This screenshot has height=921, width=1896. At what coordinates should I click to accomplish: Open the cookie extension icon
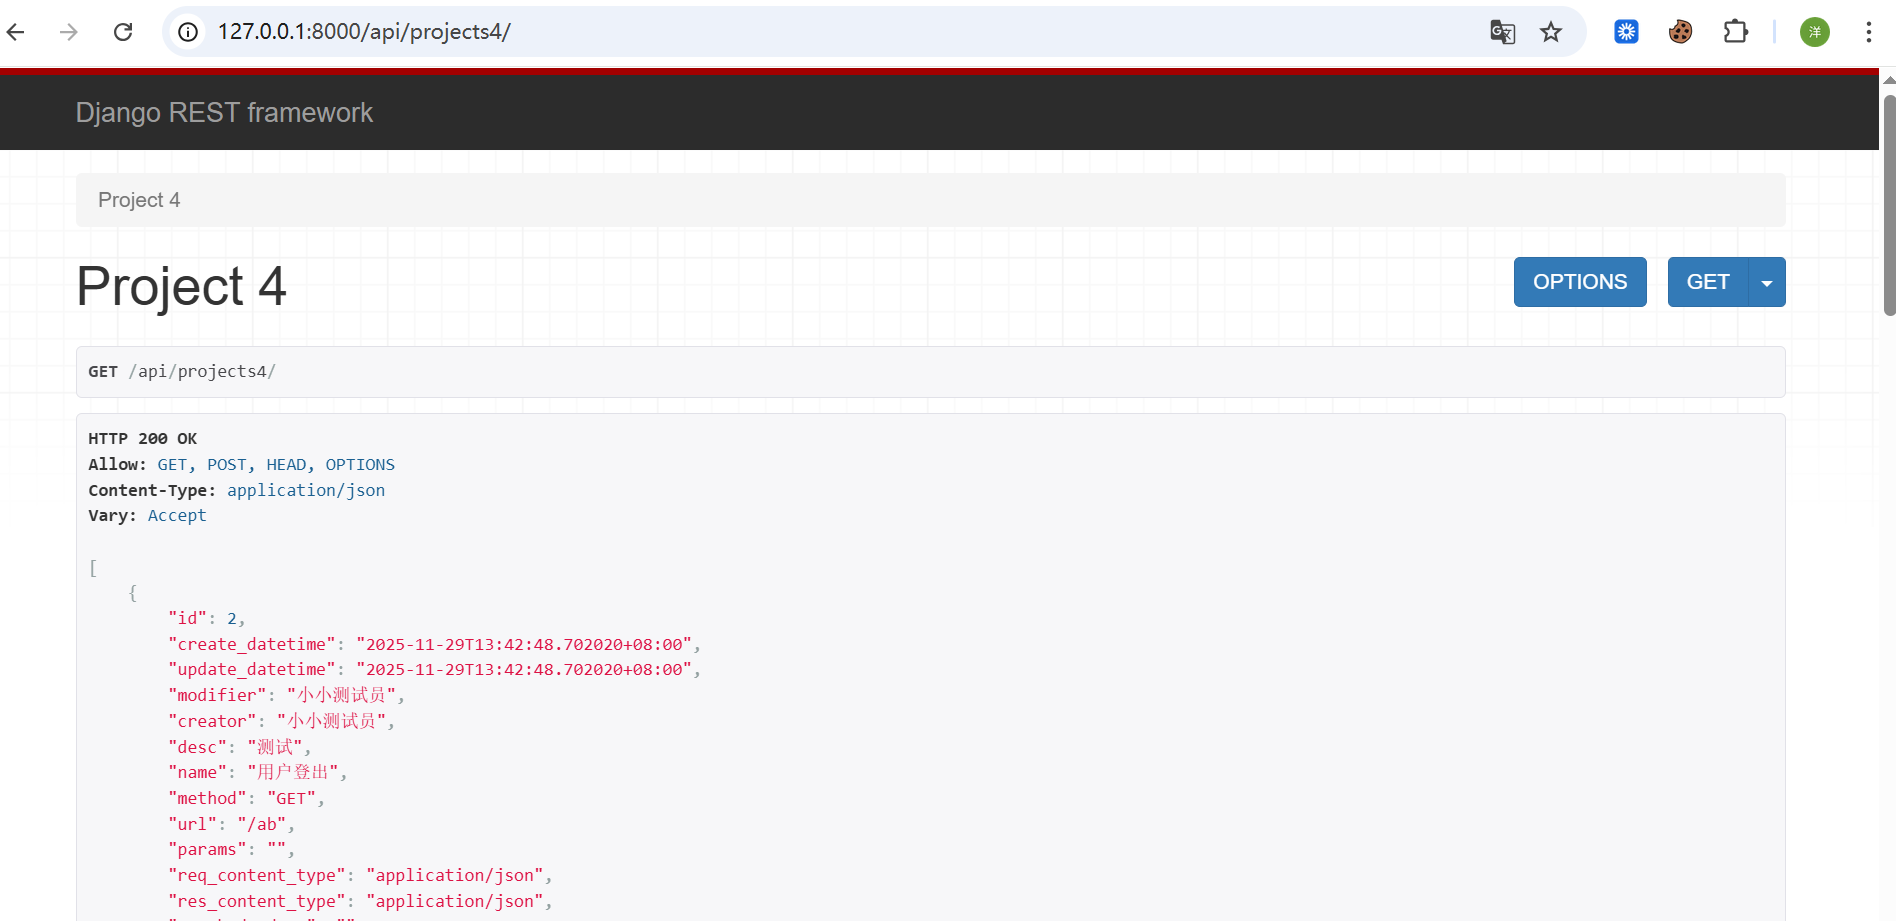(1680, 32)
